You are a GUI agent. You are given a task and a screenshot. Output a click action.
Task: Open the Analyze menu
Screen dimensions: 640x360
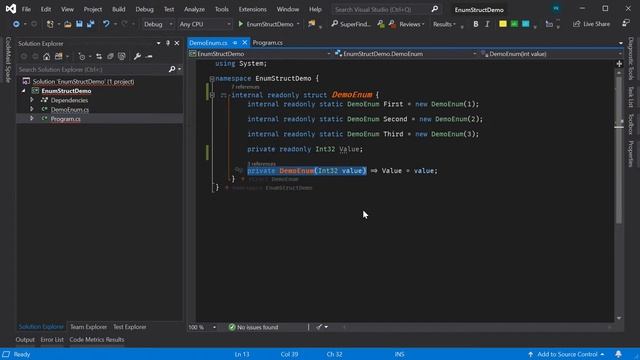[x=194, y=9]
